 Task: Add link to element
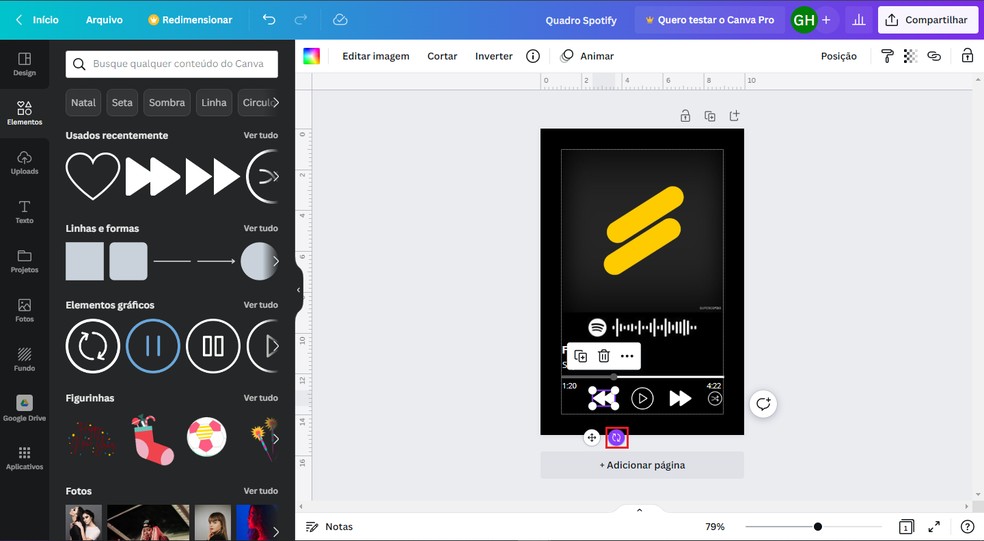(934, 56)
